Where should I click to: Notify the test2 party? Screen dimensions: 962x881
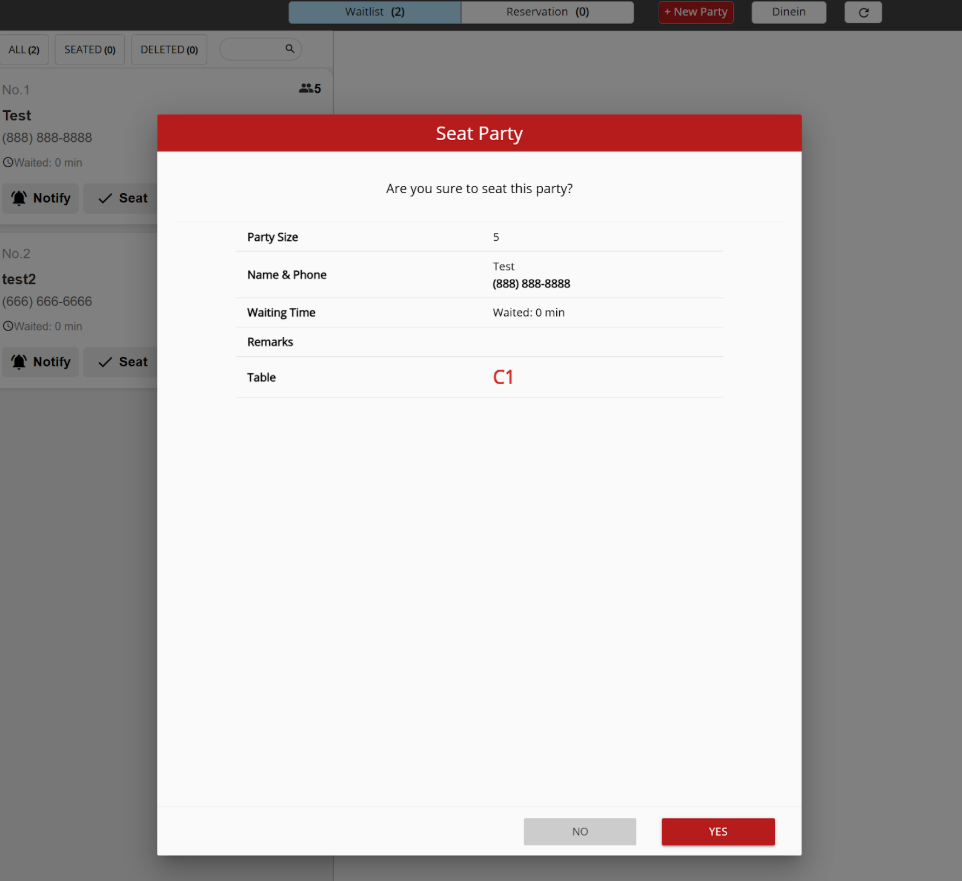40,362
